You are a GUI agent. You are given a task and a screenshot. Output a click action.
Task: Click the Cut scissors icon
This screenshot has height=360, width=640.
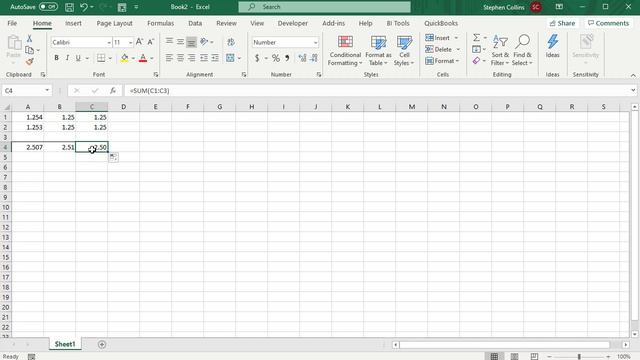tap(29, 38)
